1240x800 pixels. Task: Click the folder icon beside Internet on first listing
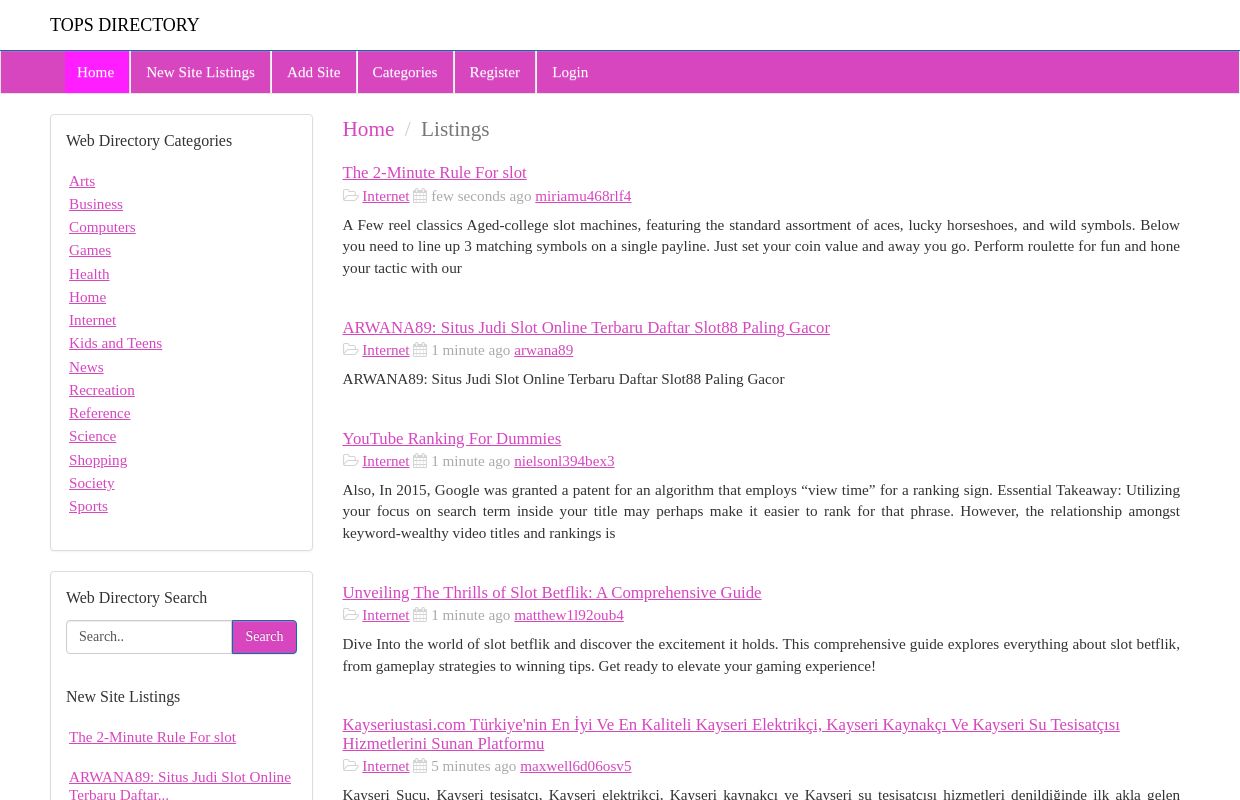tap(351, 195)
